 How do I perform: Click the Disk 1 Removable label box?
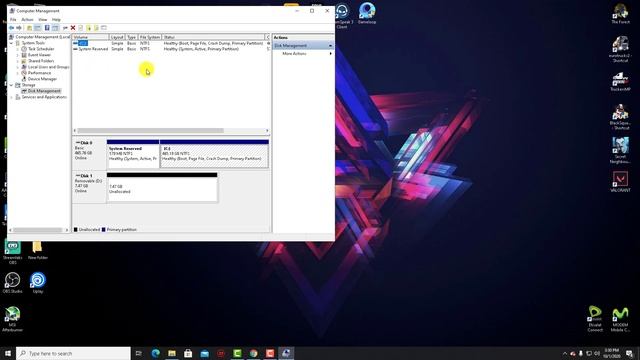click(x=89, y=187)
